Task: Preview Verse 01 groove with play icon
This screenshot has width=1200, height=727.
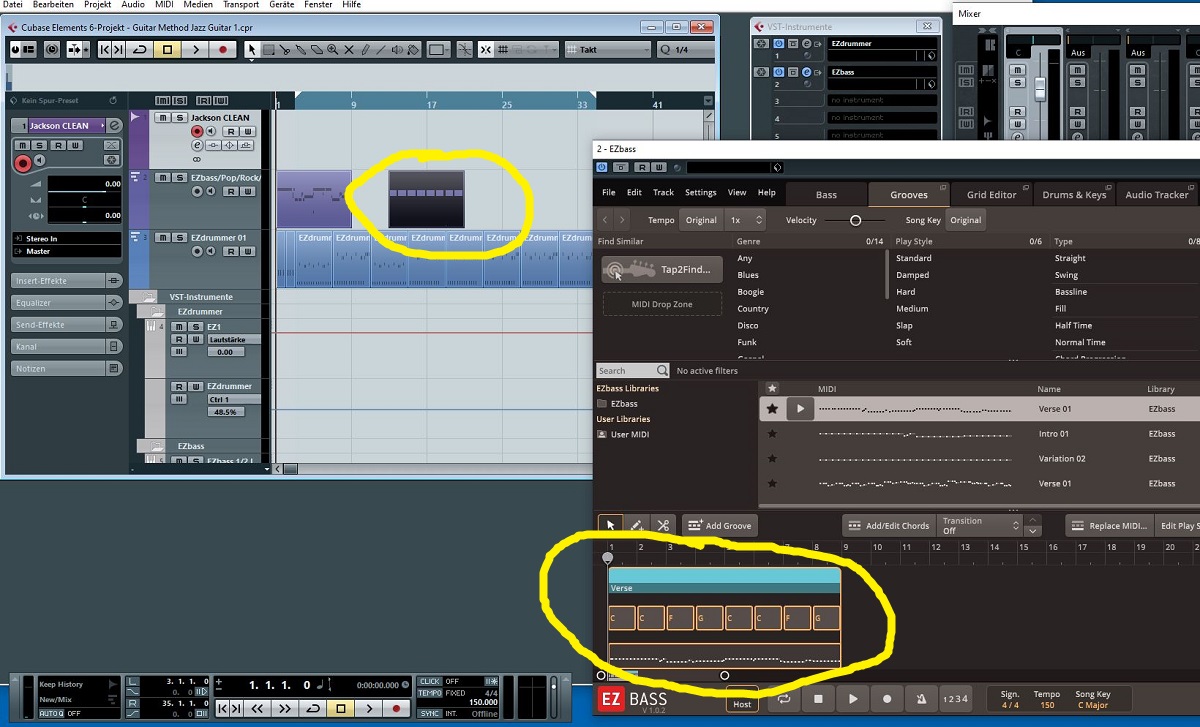Action: (x=799, y=408)
